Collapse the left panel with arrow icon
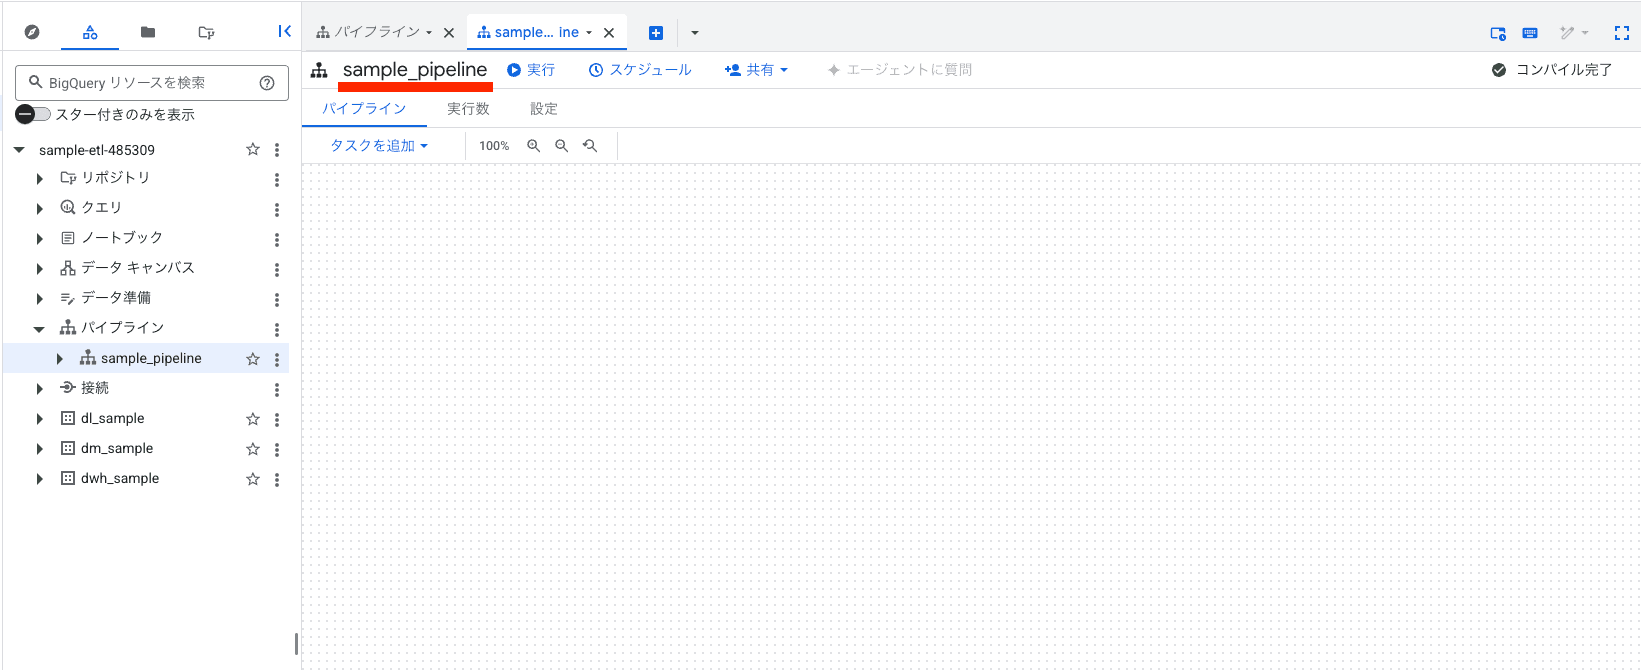 click(x=284, y=32)
